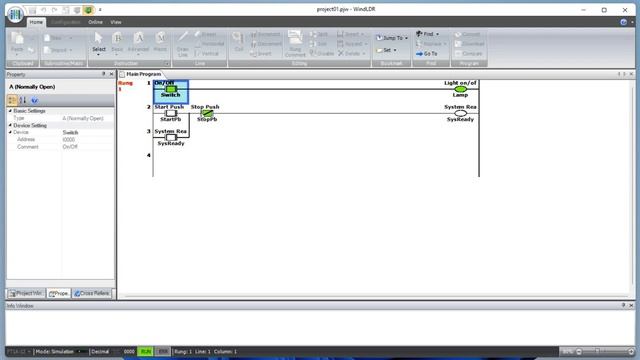Switch to the Cross Reference tab

click(91, 293)
